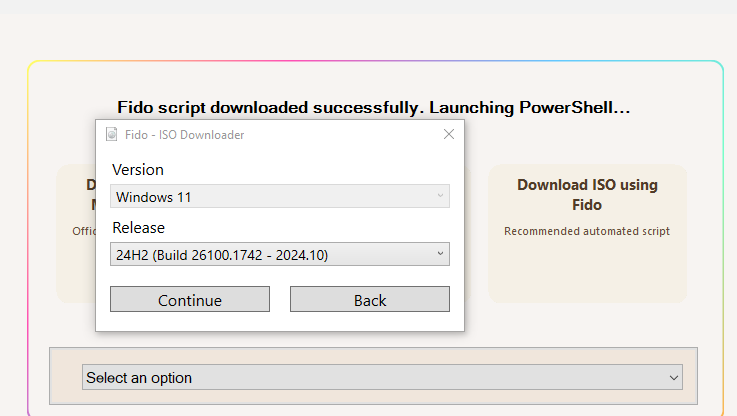Viewport: 737px width, 416px height.
Task: Click the 'Release' label in Fido dialog
Action: pos(139,228)
